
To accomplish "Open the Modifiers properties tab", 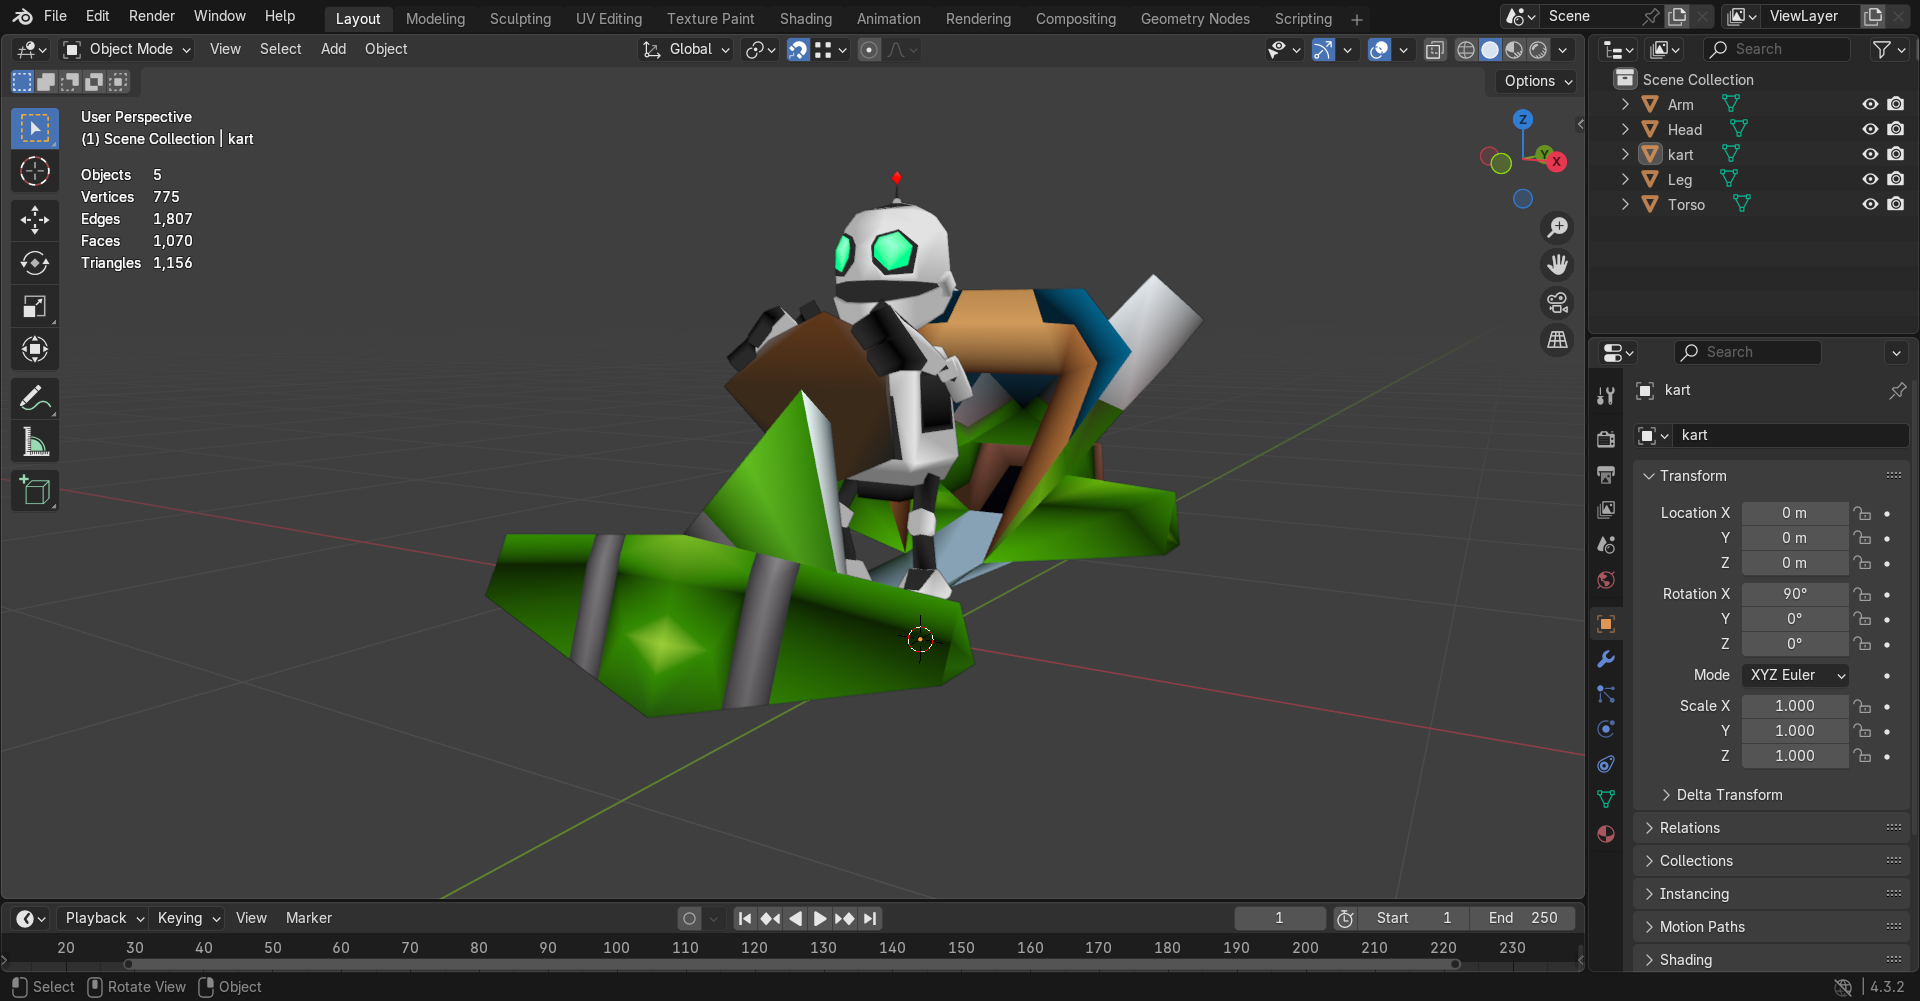I will [1606, 659].
